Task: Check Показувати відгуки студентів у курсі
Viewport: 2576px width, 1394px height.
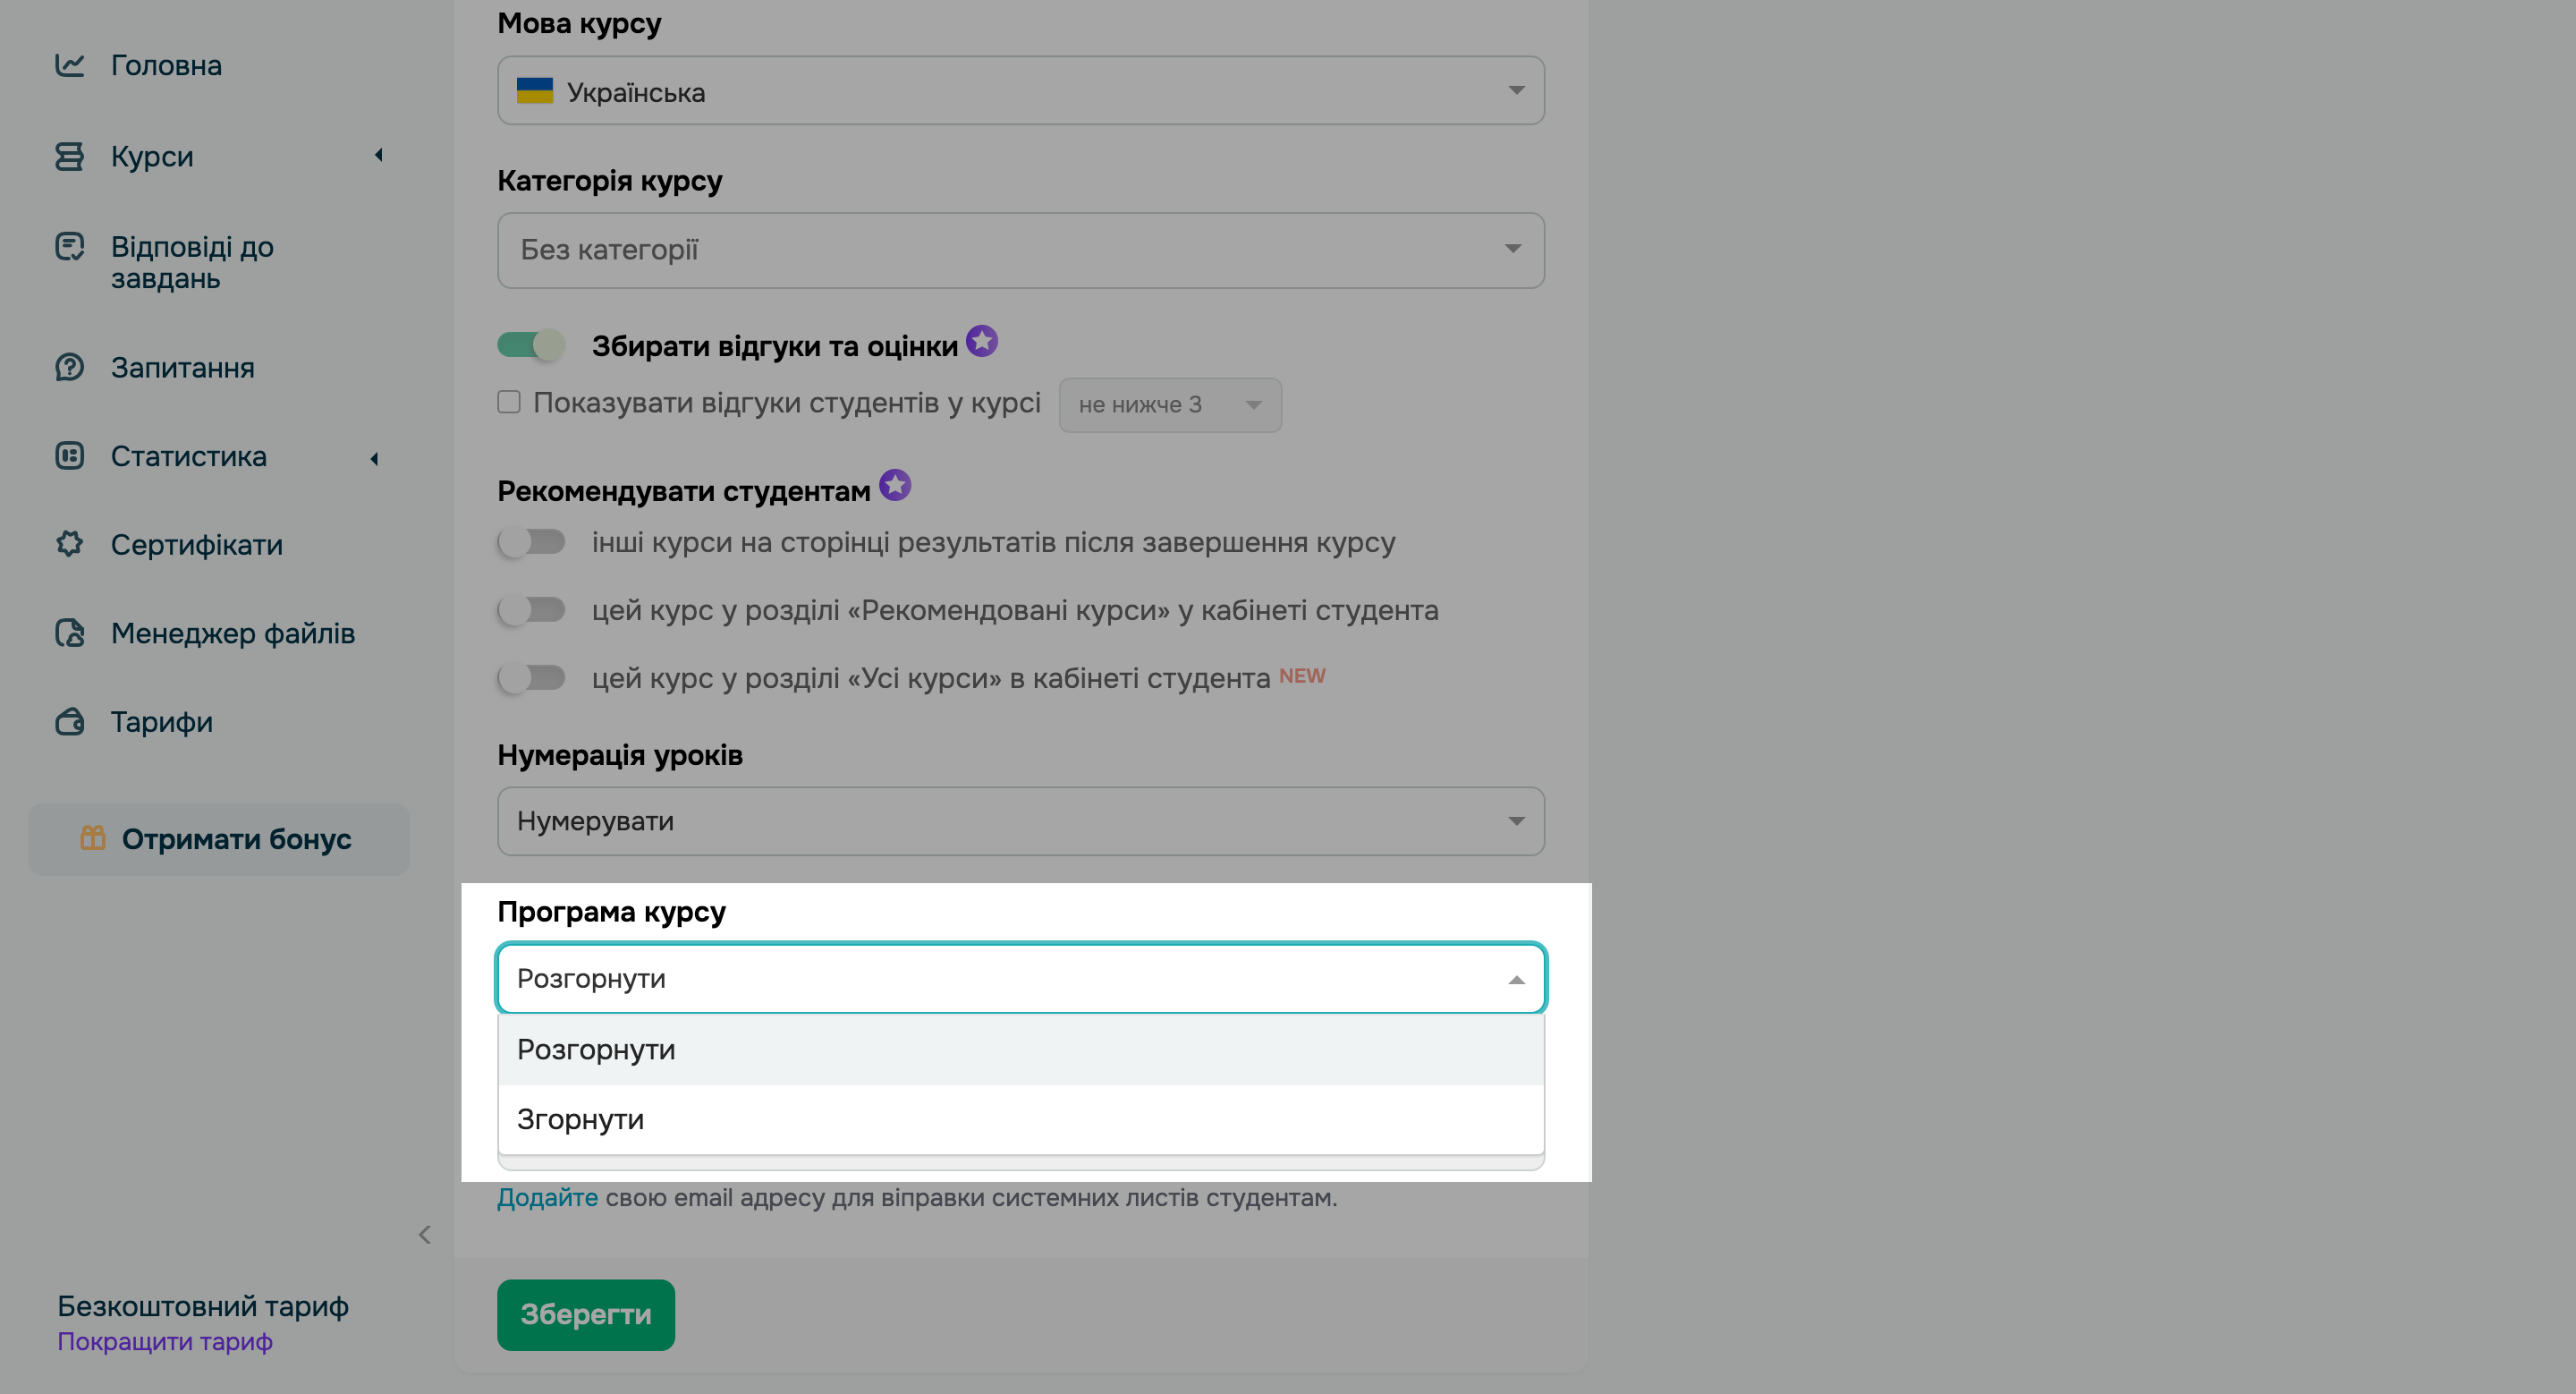Action: tap(509, 402)
